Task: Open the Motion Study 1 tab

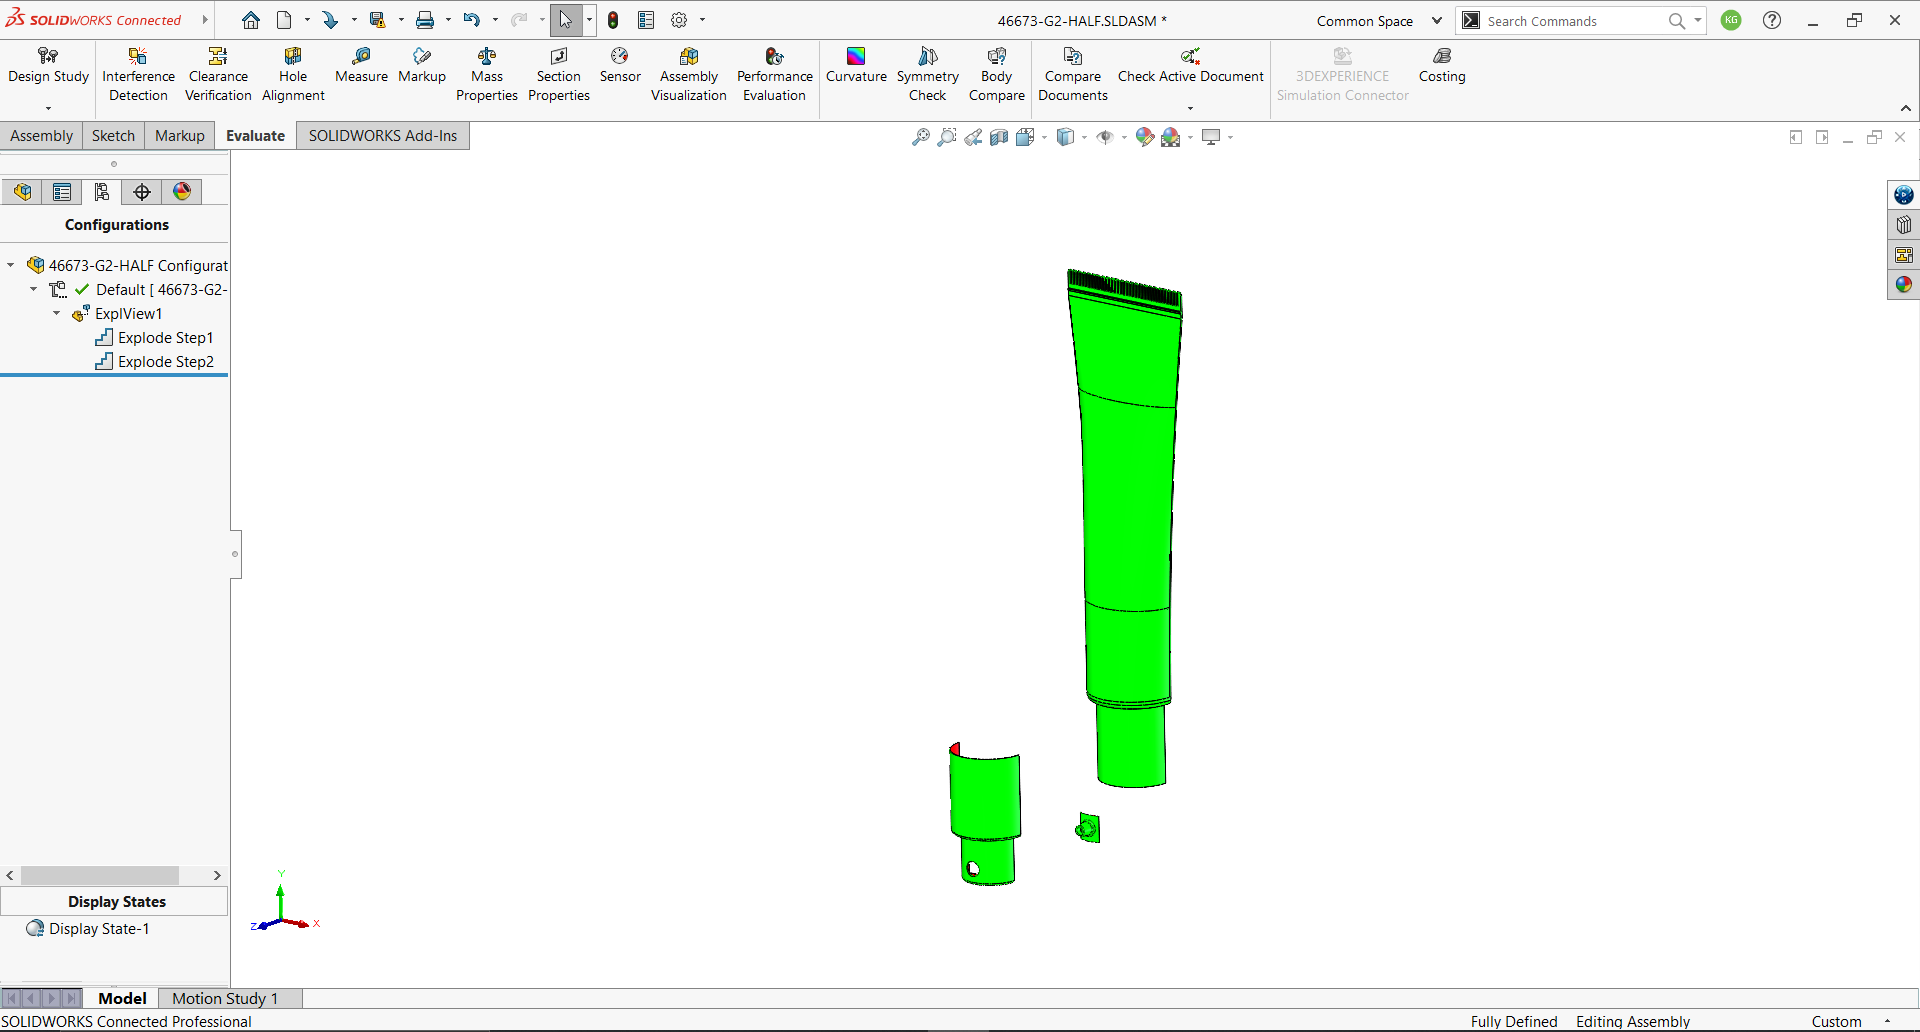Action: pyautogui.click(x=224, y=997)
